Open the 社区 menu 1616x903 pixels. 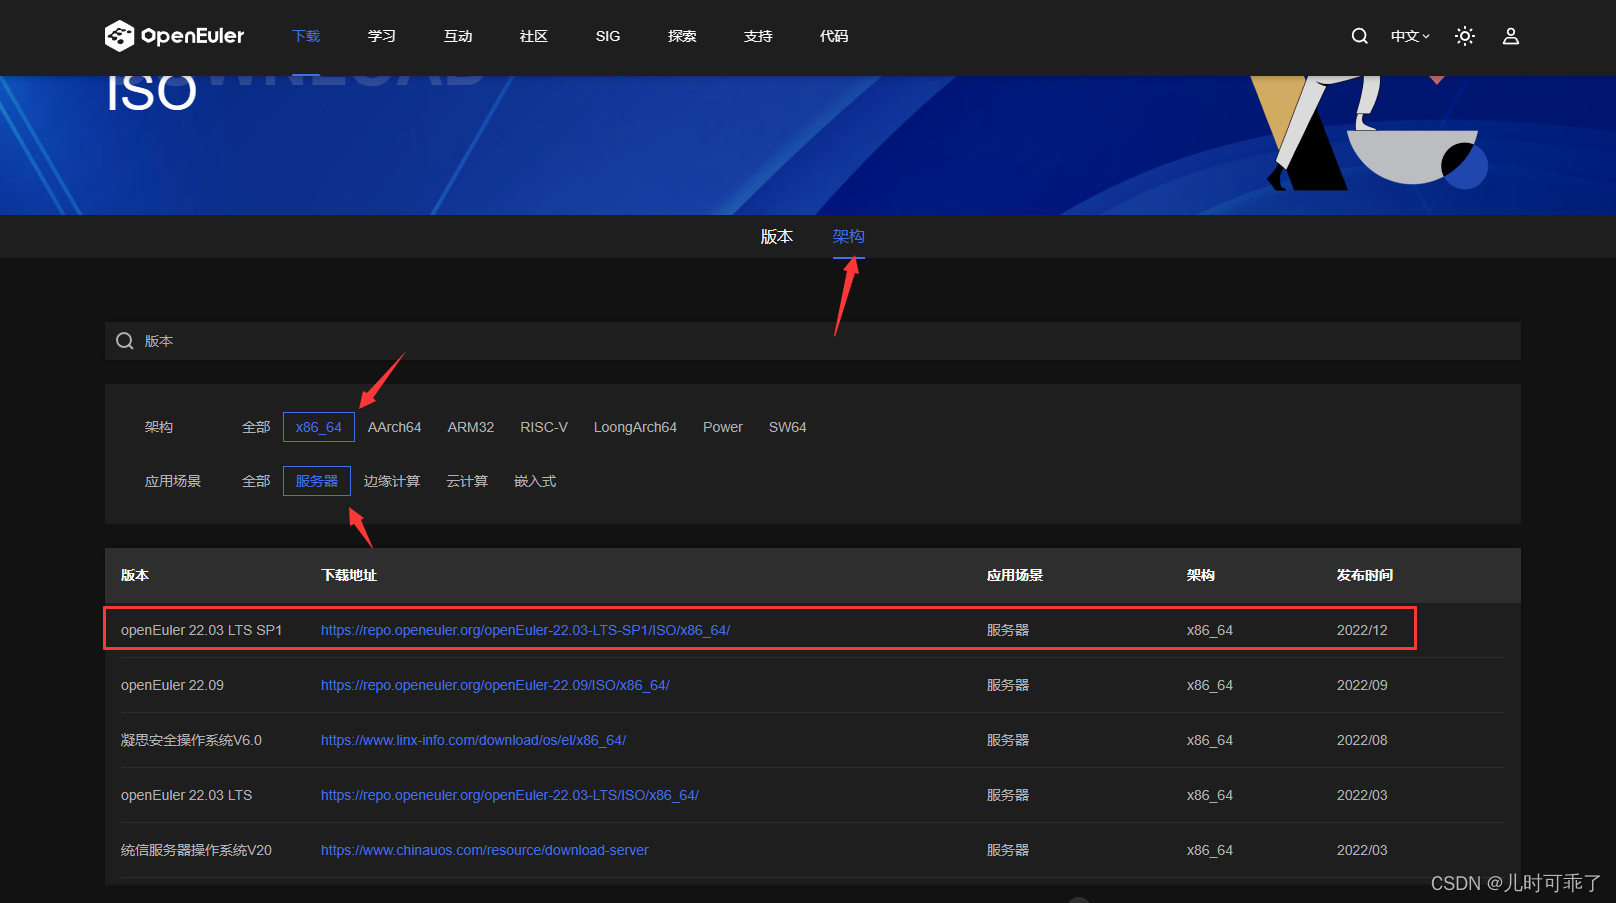tap(534, 36)
